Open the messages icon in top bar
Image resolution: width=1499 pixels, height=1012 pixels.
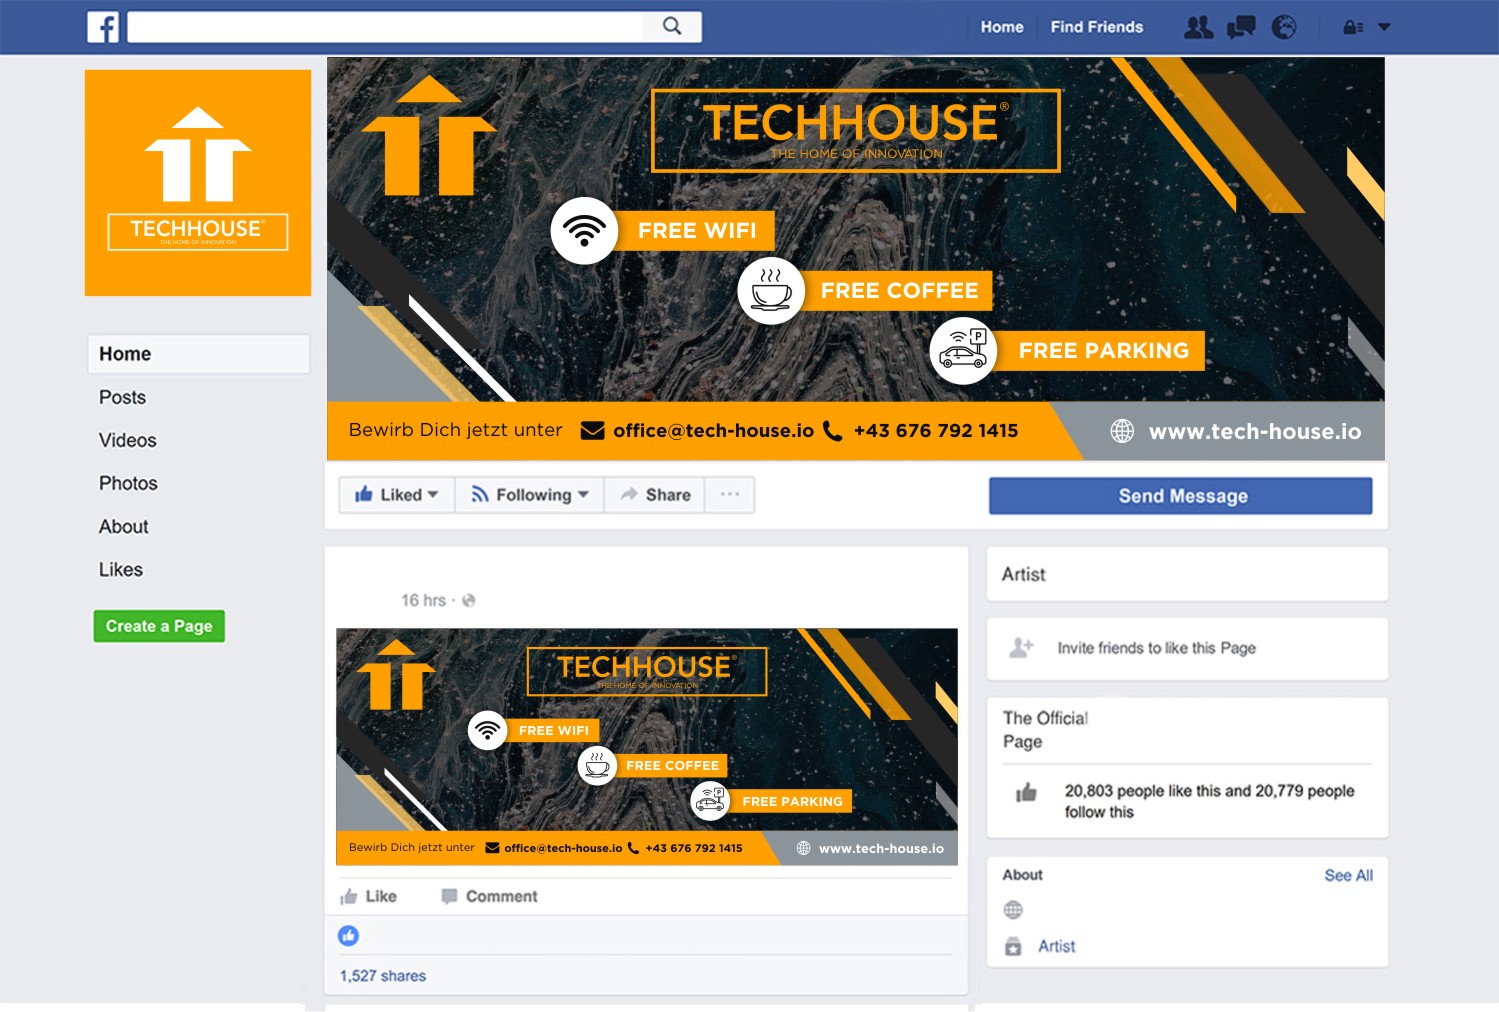pos(1241,27)
